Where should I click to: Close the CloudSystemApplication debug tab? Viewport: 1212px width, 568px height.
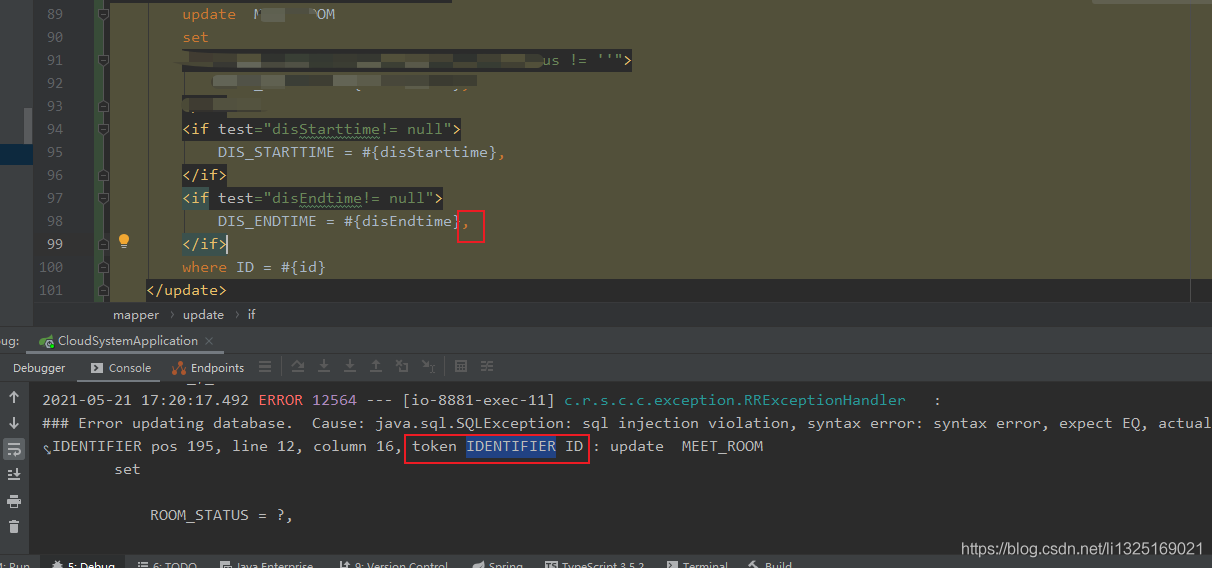point(209,341)
